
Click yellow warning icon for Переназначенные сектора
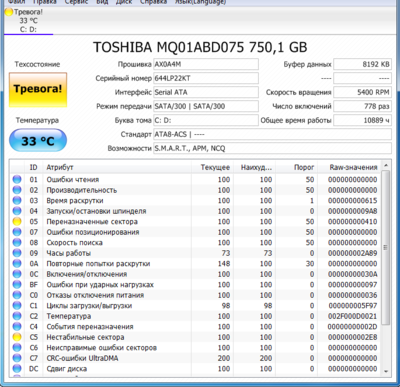pyautogui.click(x=17, y=222)
